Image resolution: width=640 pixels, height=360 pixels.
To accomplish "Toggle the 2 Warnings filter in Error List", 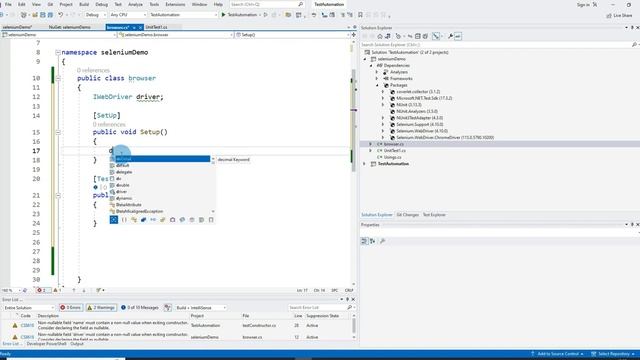I will point(101,307).
